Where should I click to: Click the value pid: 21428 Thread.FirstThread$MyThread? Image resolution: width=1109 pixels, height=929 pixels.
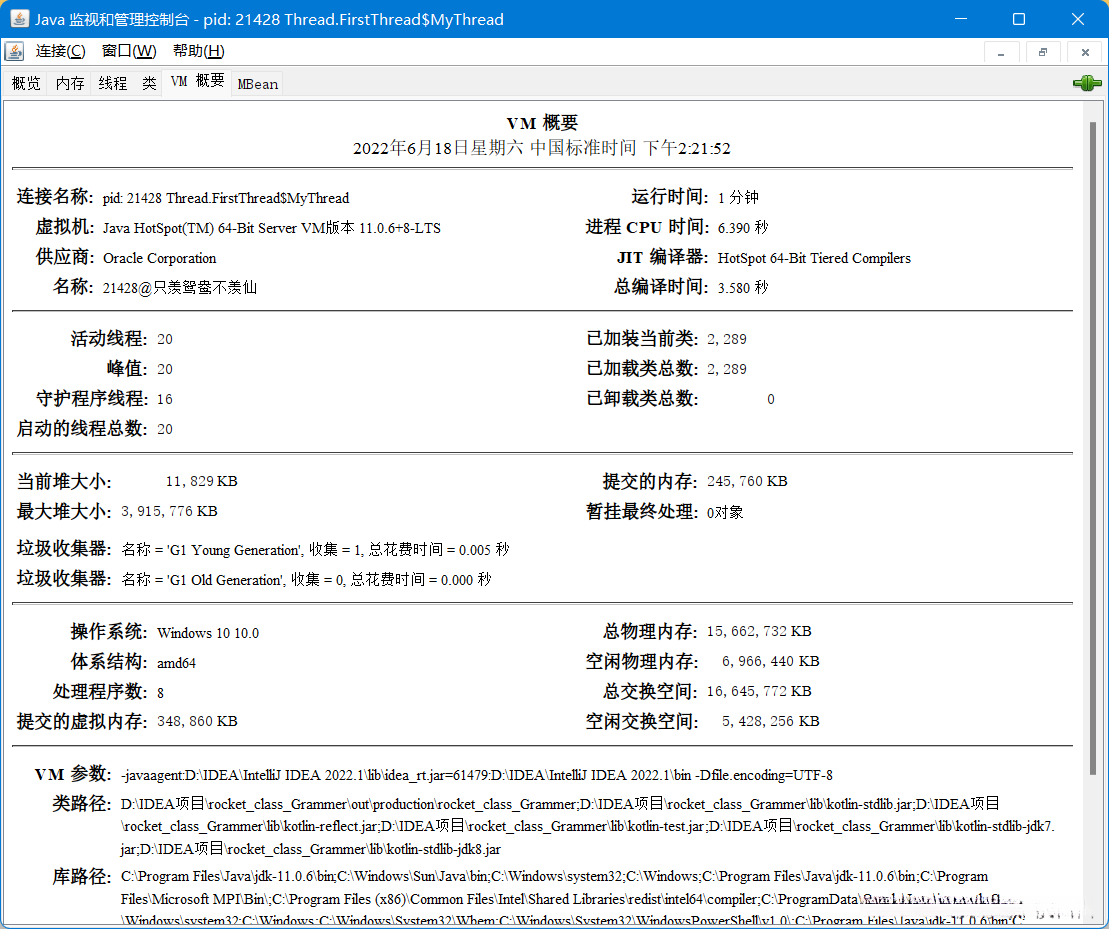(226, 198)
